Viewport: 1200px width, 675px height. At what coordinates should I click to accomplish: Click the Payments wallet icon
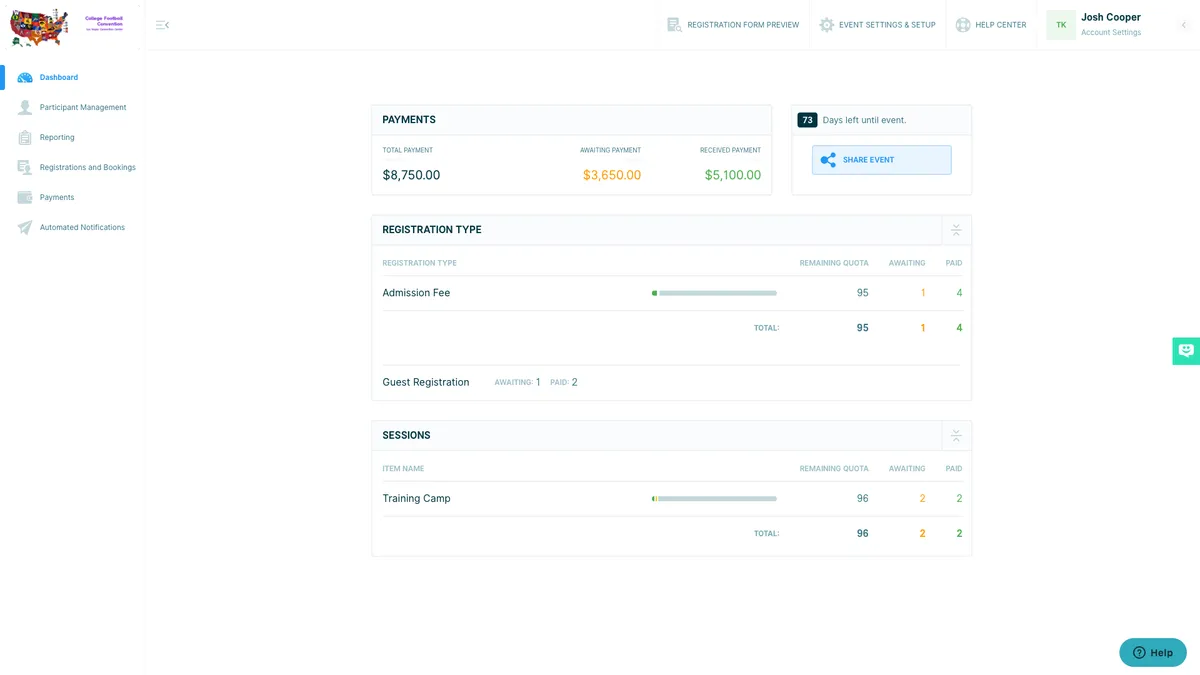[25, 197]
